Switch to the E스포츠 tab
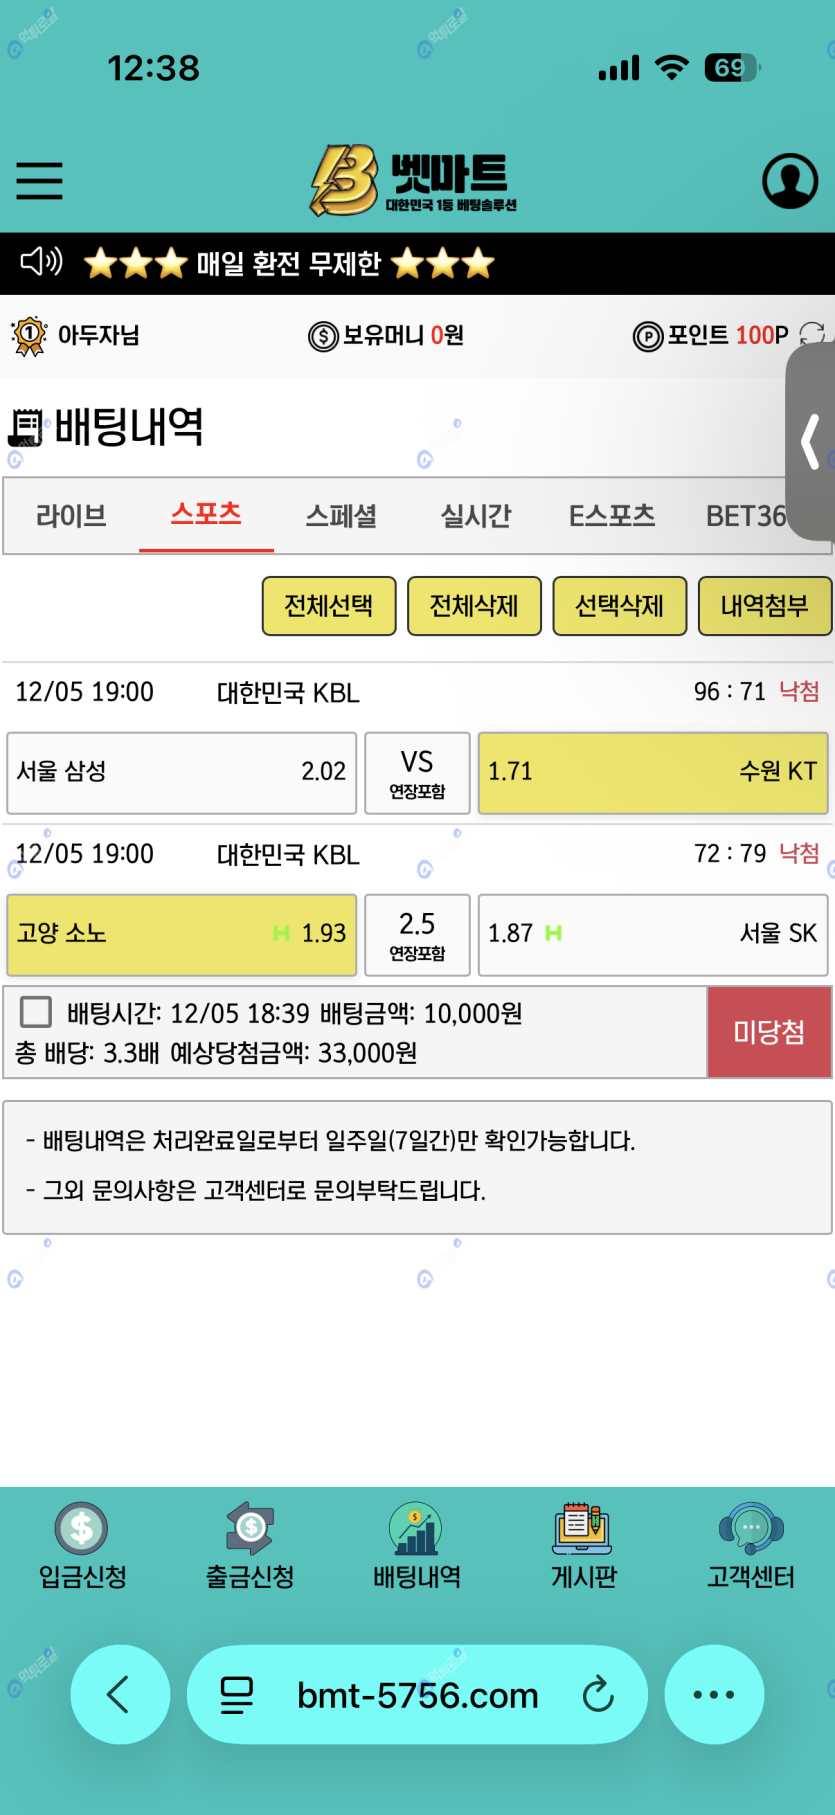The height and width of the screenshot is (1815, 835). (x=612, y=516)
